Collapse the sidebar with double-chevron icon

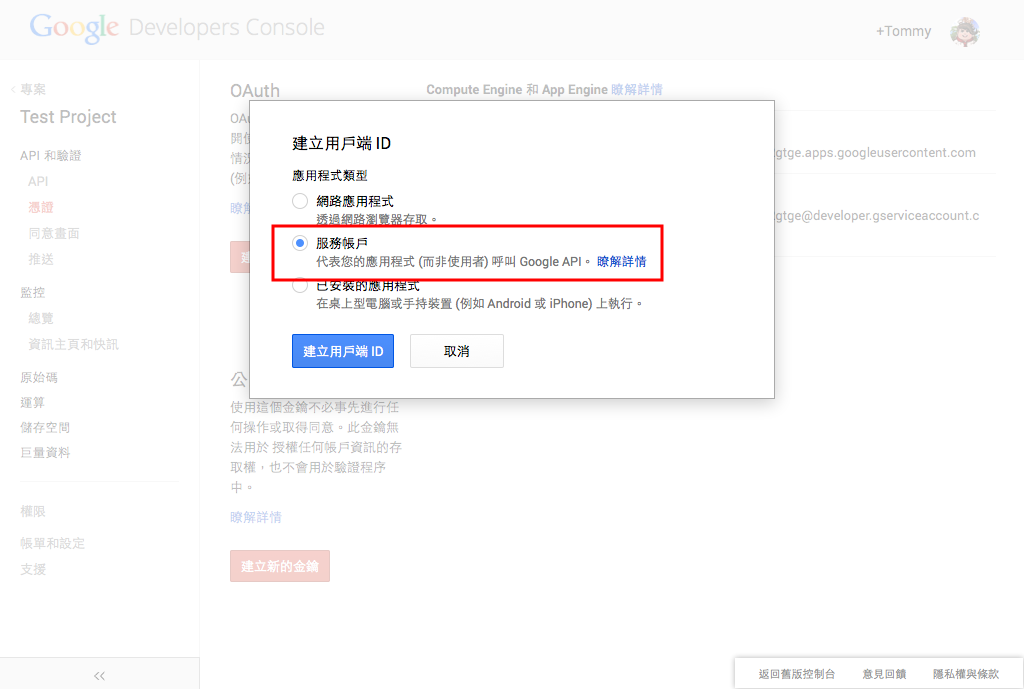point(99,675)
